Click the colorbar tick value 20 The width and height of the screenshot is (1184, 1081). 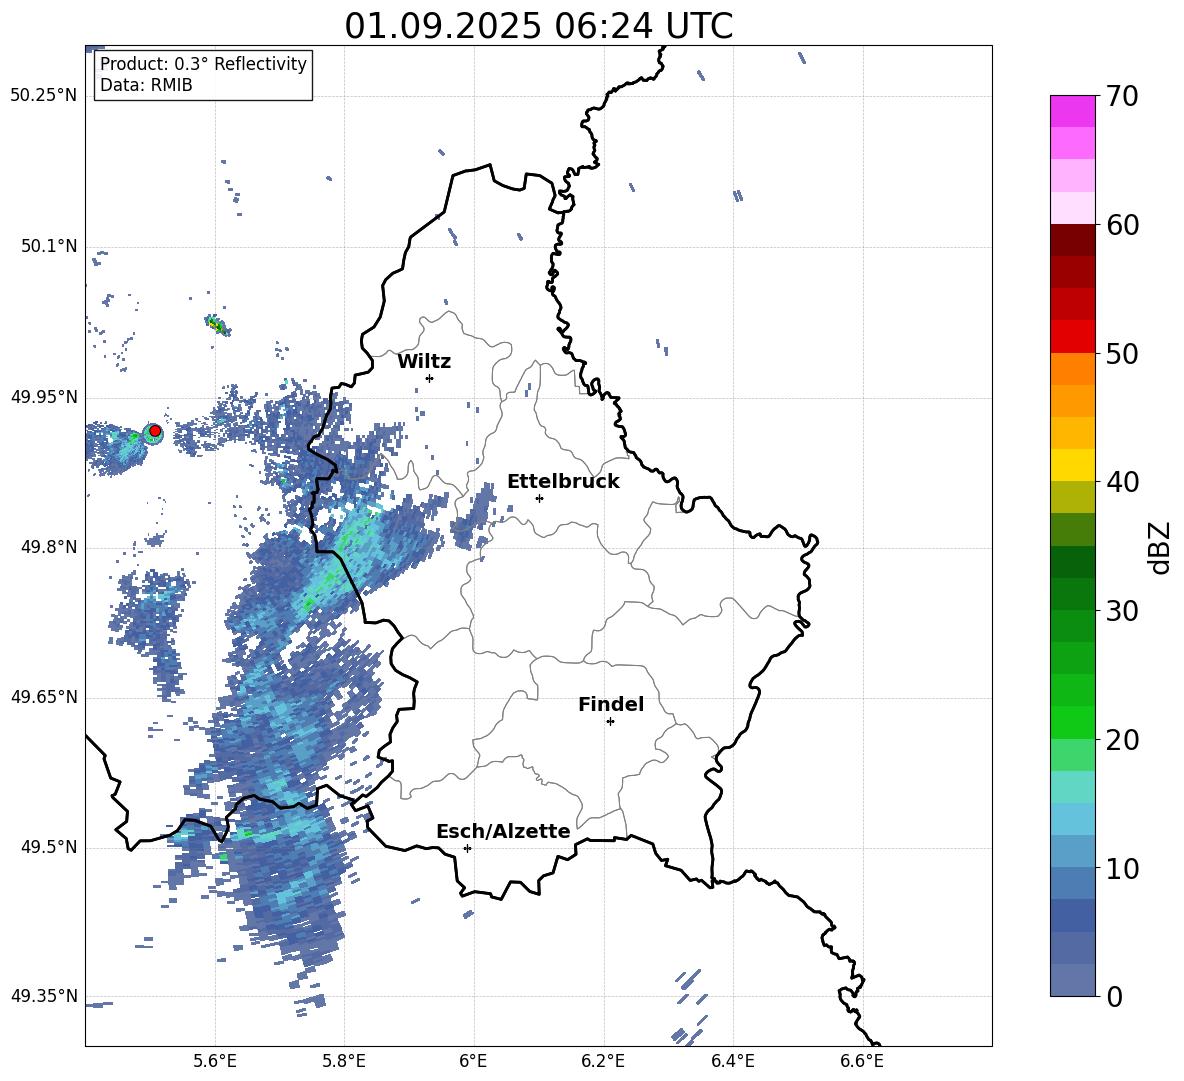click(x=1122, y=740)
